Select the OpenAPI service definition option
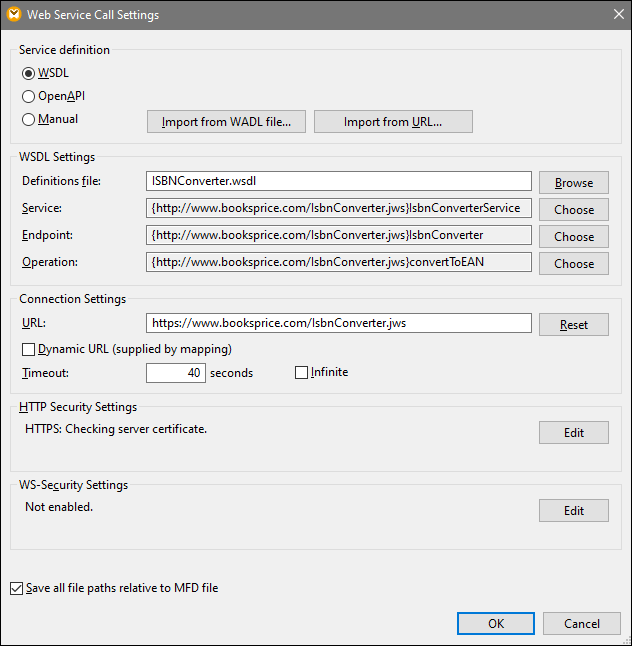Image resolution: width=632 pixels, height=646 pixels. pyautogui.click(x=29, y=96)
